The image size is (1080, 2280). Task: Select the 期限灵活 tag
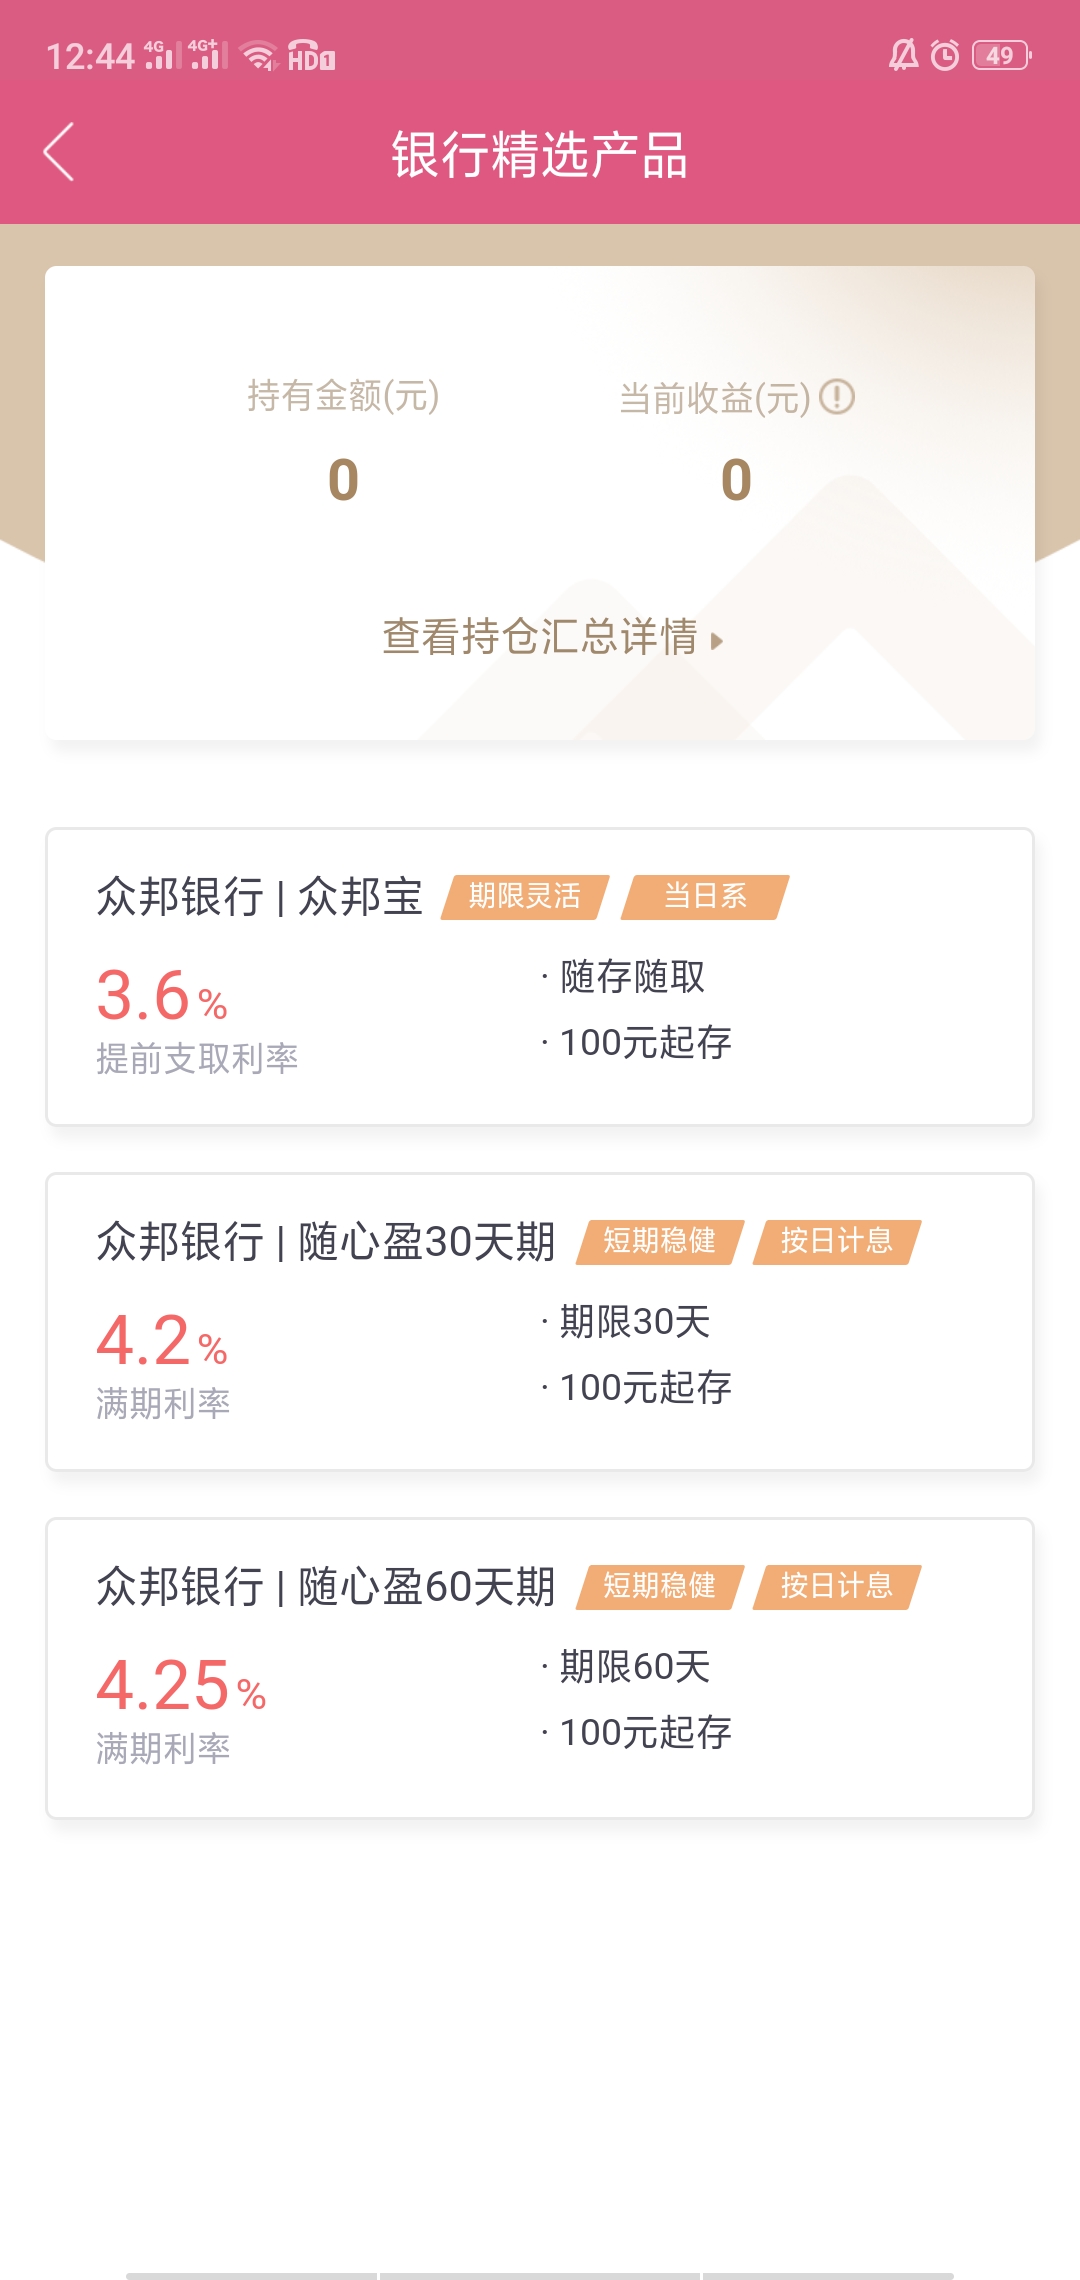[525, 896]
